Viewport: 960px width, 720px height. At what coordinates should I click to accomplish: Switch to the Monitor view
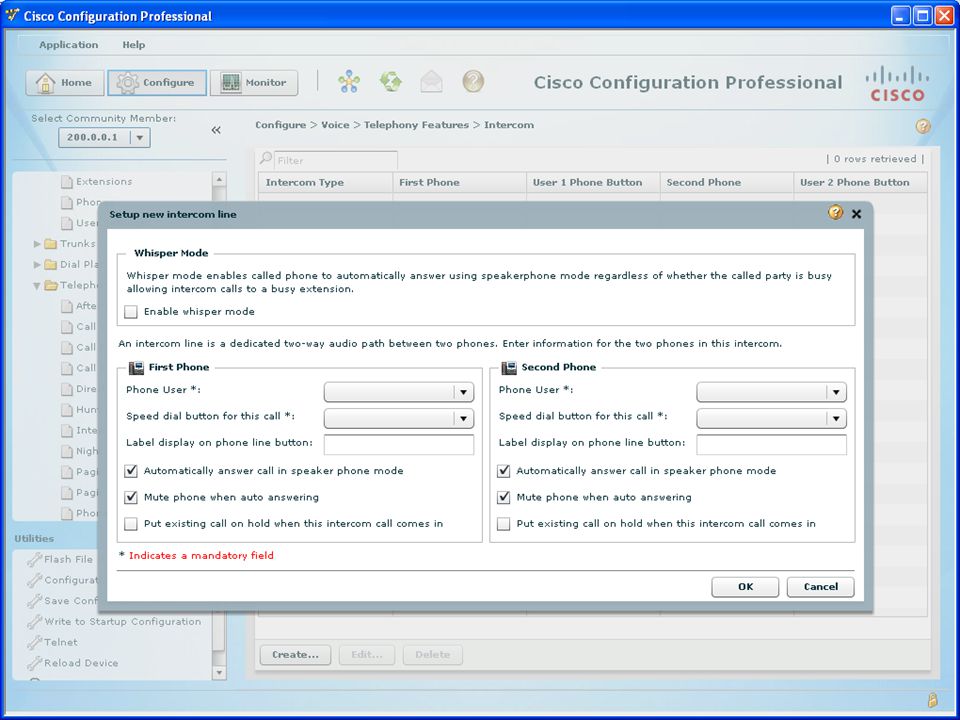[254, 83]
